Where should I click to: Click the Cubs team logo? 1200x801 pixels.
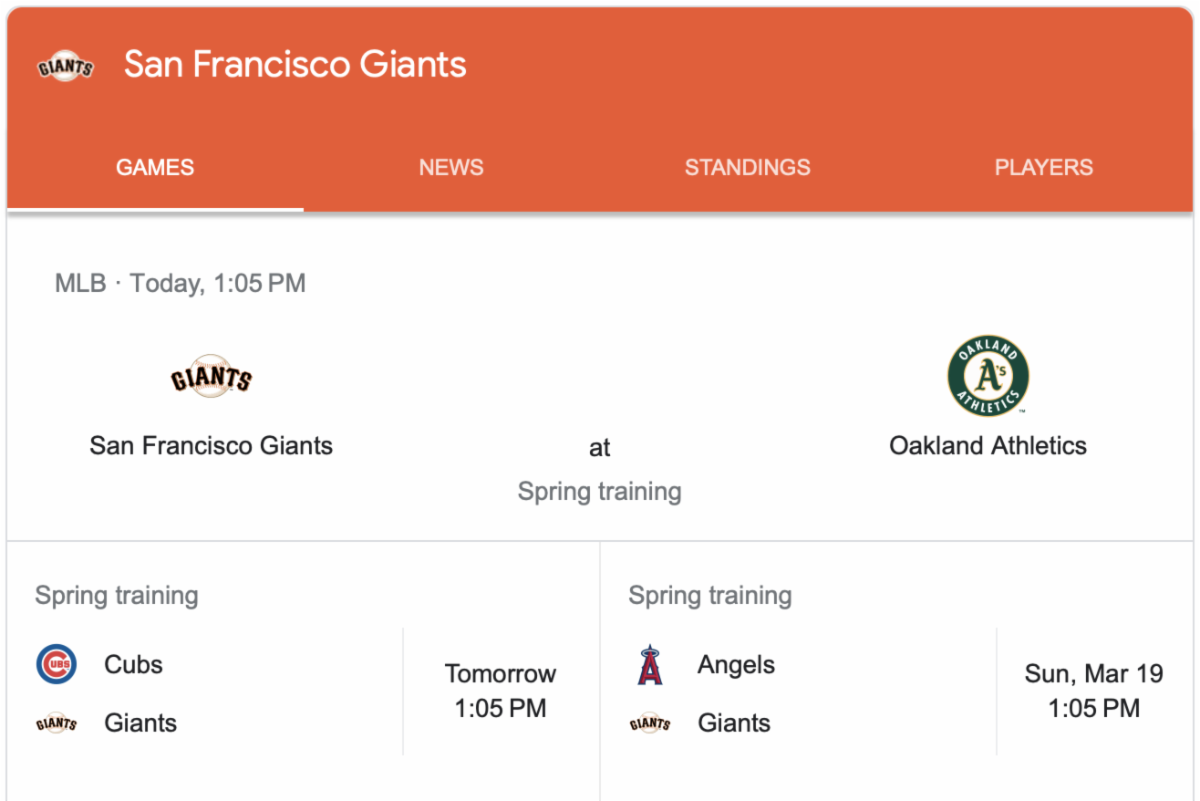tap(56, 664)
